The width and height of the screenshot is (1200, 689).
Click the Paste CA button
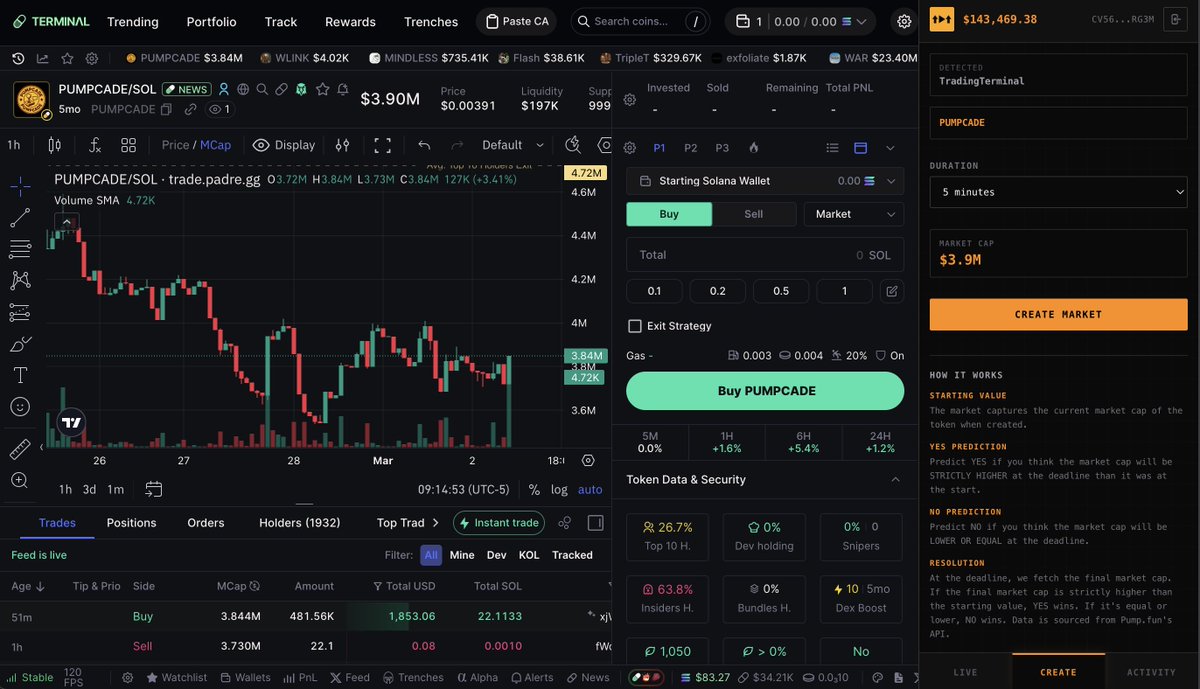coord(516,21)
